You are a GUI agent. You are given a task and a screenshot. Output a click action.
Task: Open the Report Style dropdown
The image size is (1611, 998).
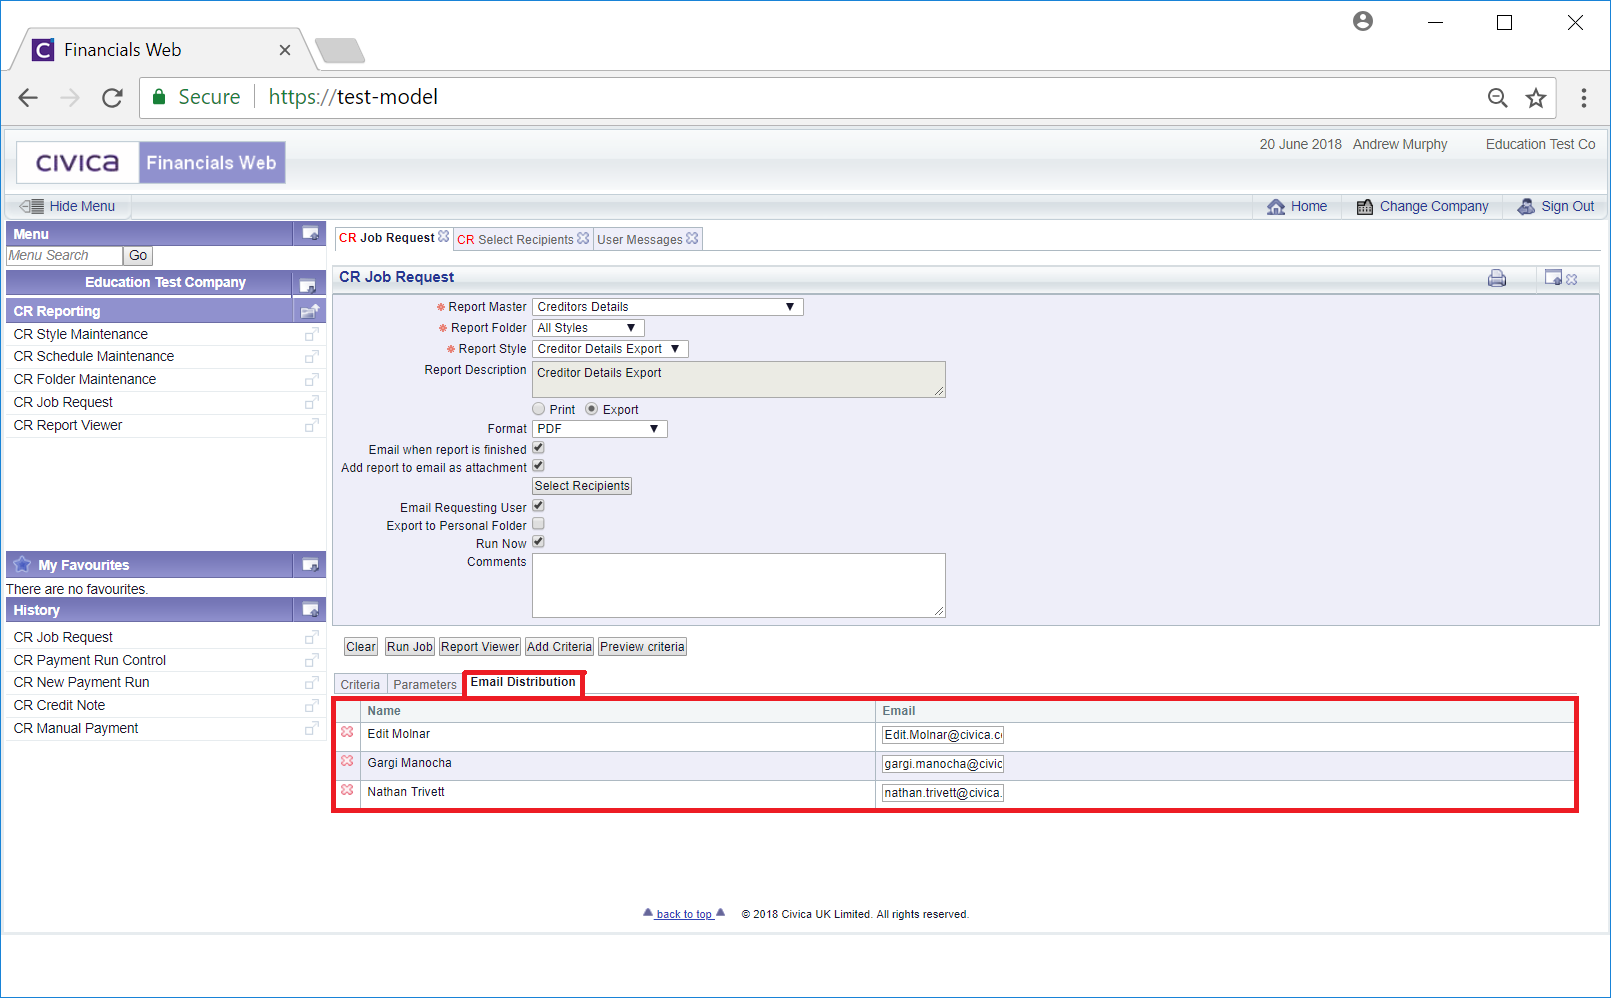point(610,349)
